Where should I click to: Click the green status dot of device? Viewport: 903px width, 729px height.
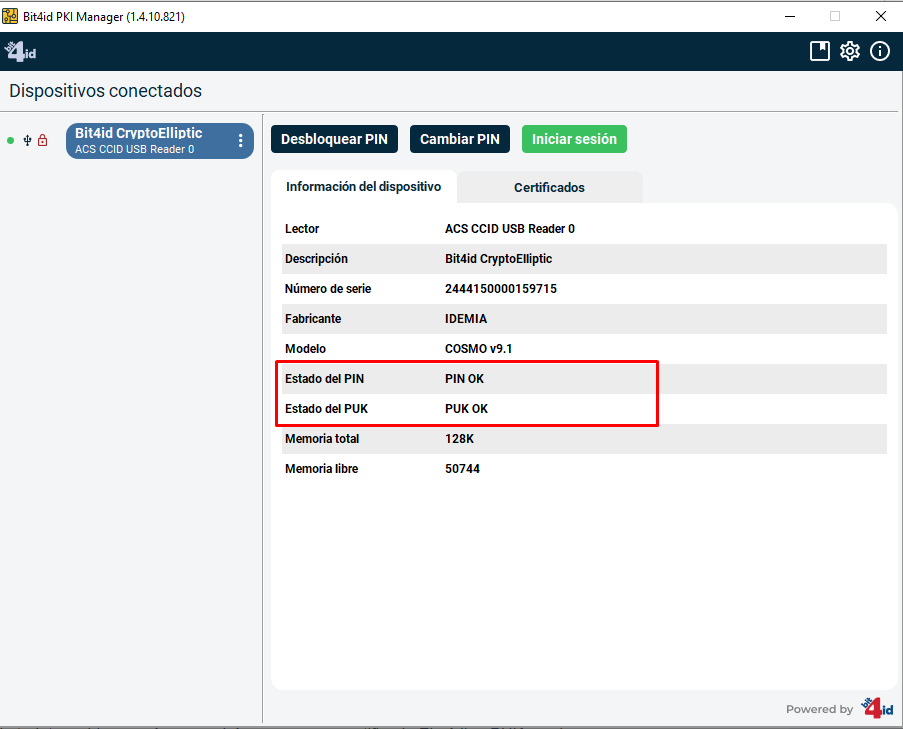click(x=10, y=141)
